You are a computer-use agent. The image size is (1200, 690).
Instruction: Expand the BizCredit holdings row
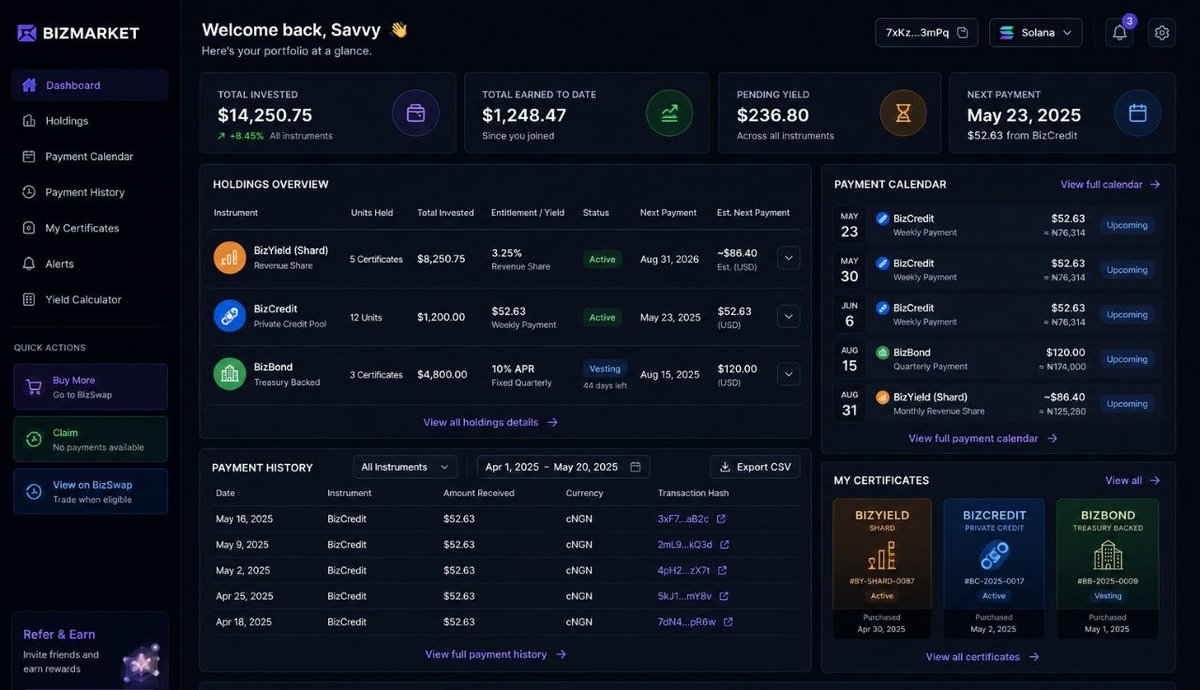789,316
